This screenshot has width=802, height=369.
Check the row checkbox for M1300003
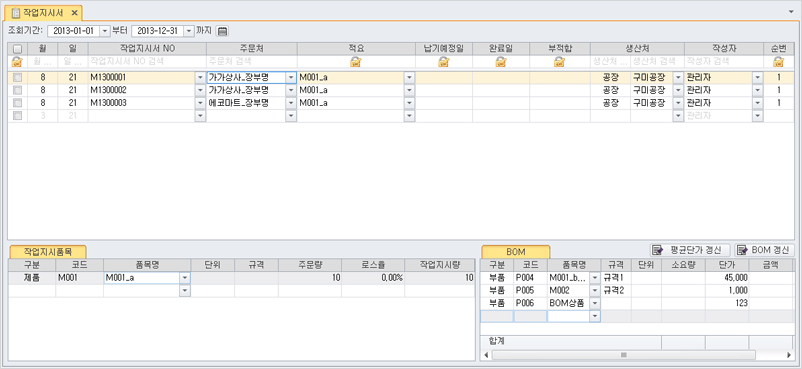click(17, 103)
